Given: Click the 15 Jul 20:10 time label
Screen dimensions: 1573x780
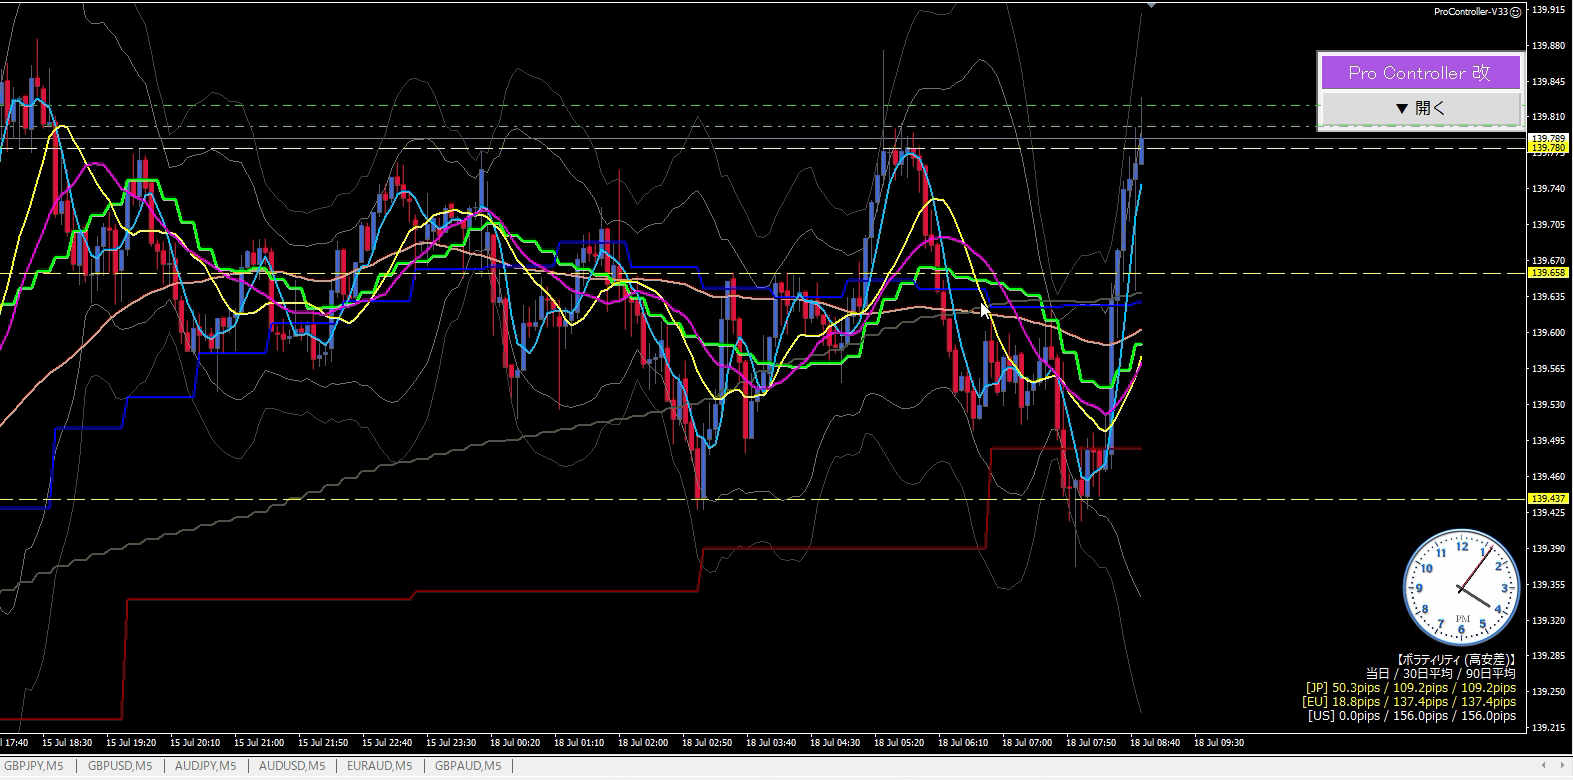Looking at the screenshot, I should pos(195,743).
